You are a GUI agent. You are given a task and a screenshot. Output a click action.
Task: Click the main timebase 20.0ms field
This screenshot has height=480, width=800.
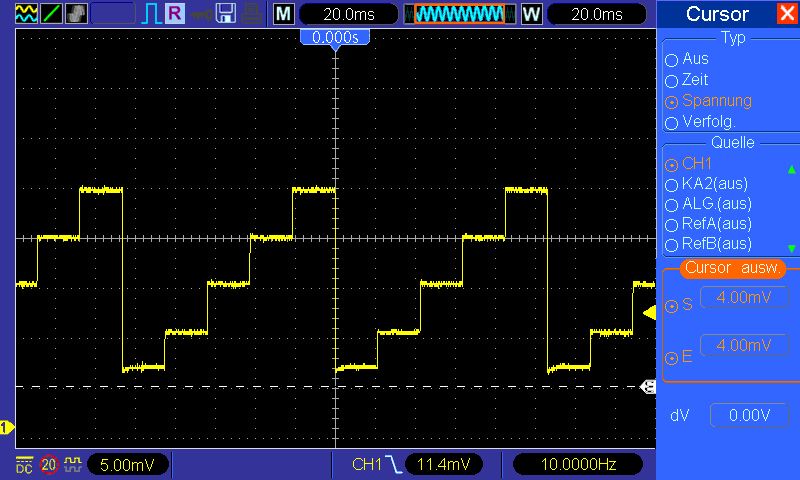click(x=348, y=14)
